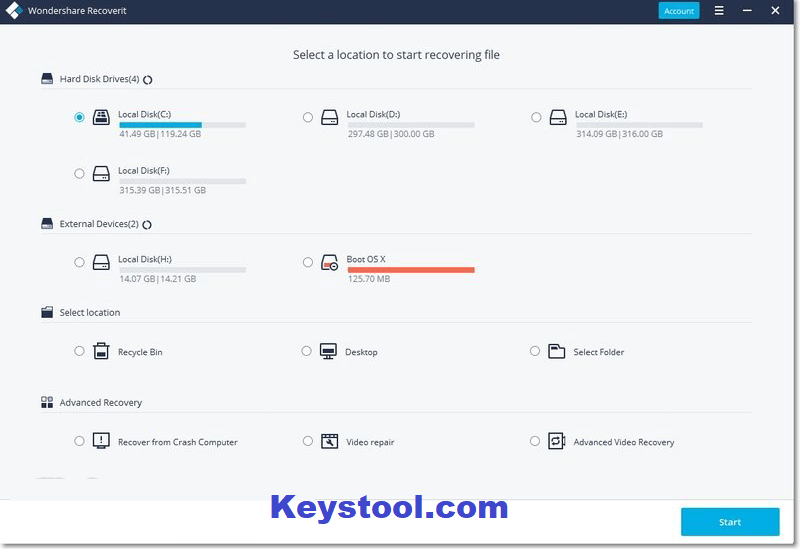Select the Local Disk(E:) radio button

pyautogui.click(x=536, y=117)
